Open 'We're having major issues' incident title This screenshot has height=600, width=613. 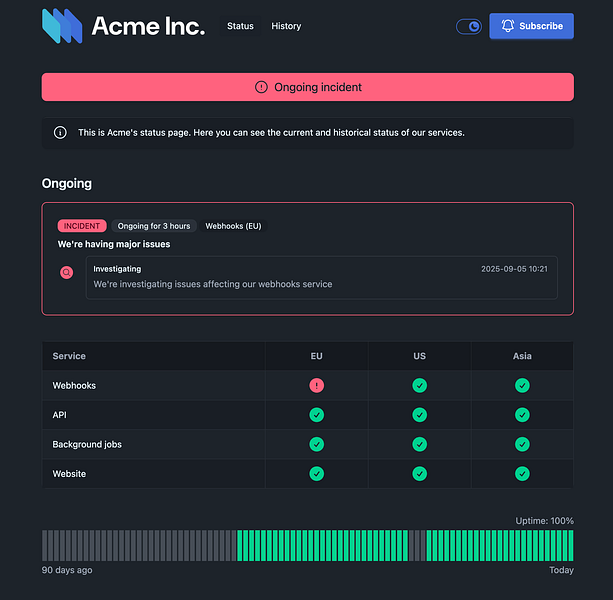tap(114, 244)
